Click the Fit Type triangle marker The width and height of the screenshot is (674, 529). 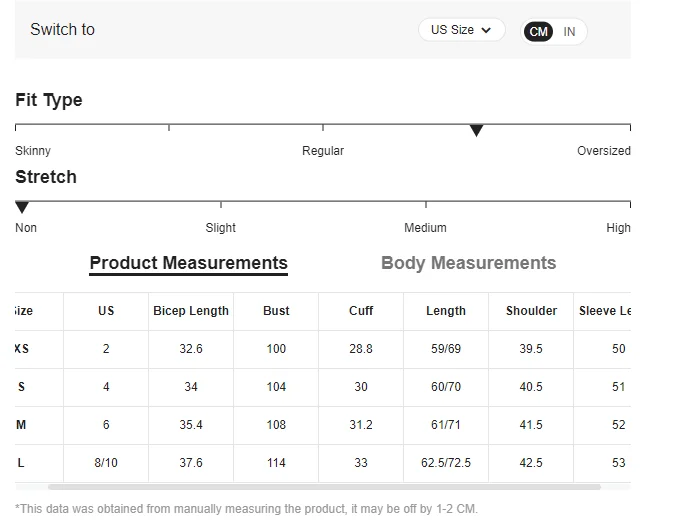tap(477, 131)
